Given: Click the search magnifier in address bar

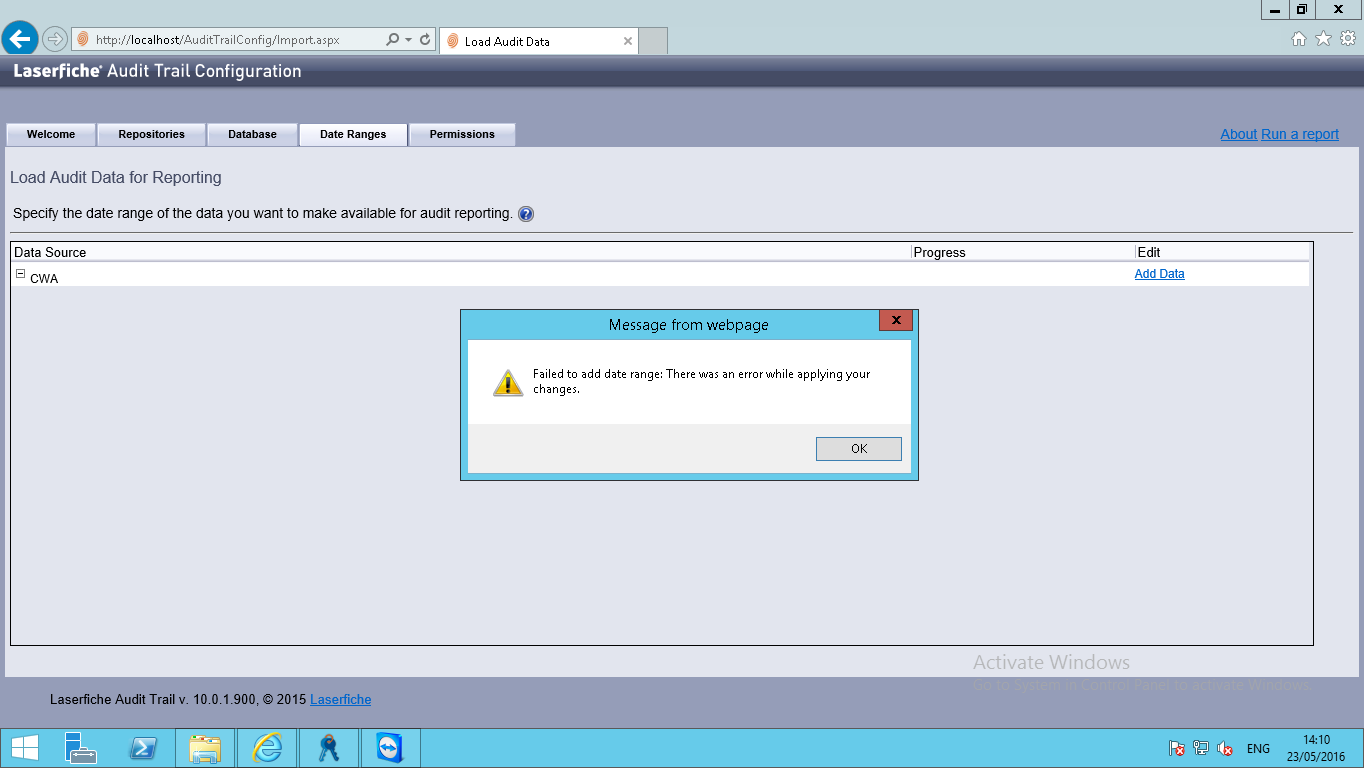Looking at the screenshot, I should [x=393, y=40].
